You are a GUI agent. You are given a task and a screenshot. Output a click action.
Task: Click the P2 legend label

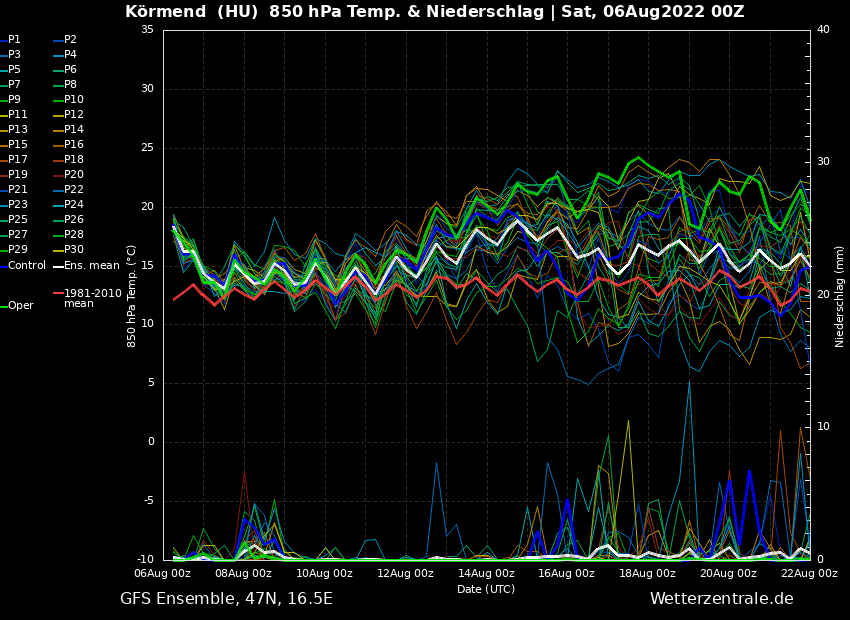point(70,40)
